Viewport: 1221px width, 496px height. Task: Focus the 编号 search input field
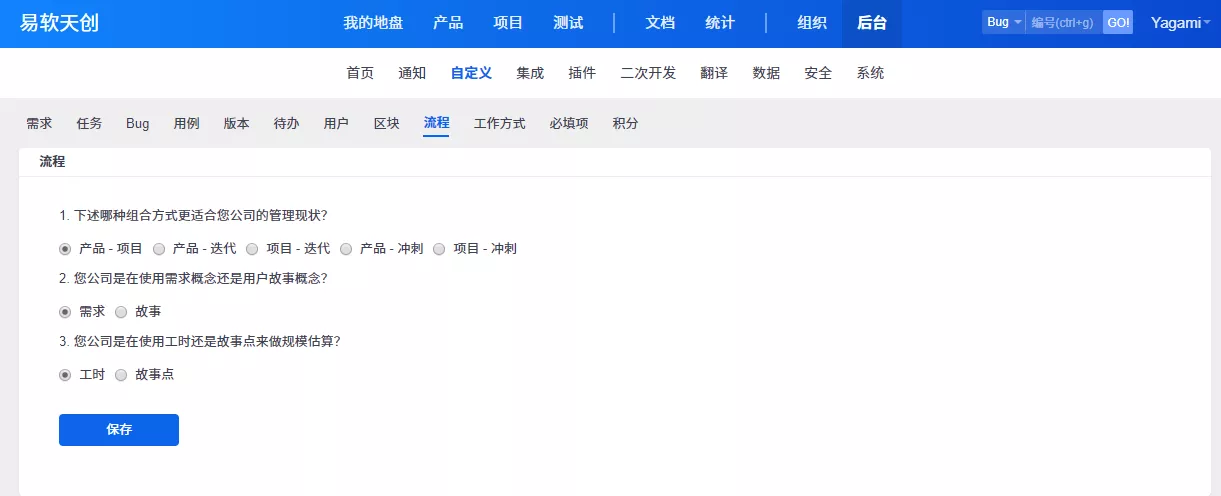click(x=1063, y=22)
